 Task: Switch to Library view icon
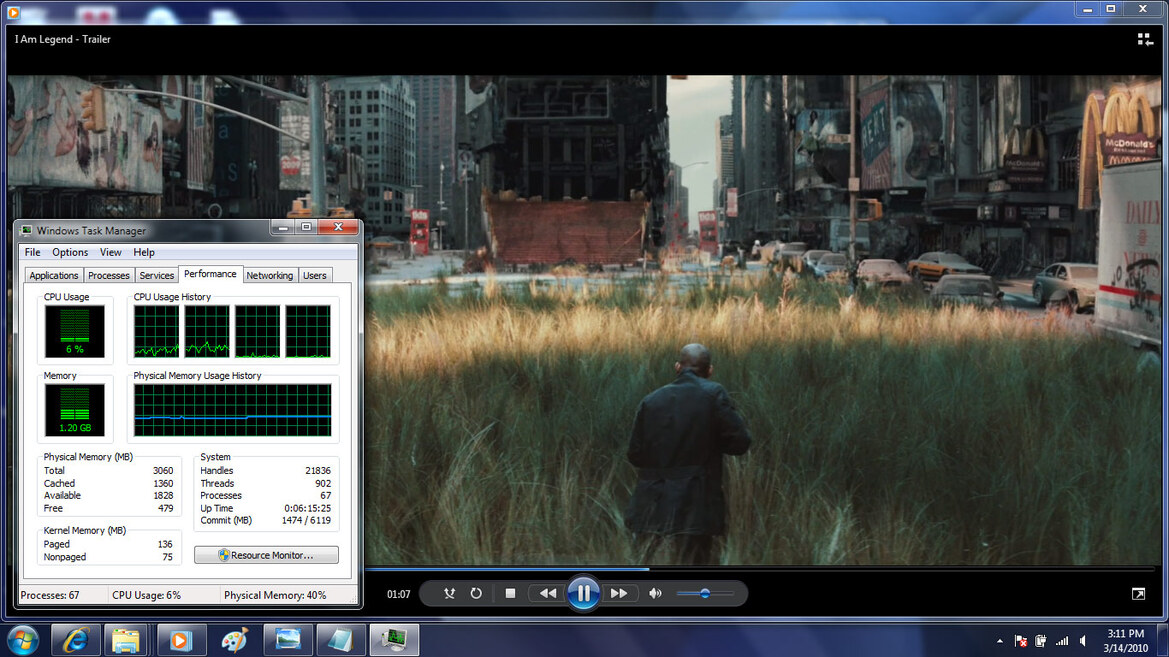click(1145, 40)
